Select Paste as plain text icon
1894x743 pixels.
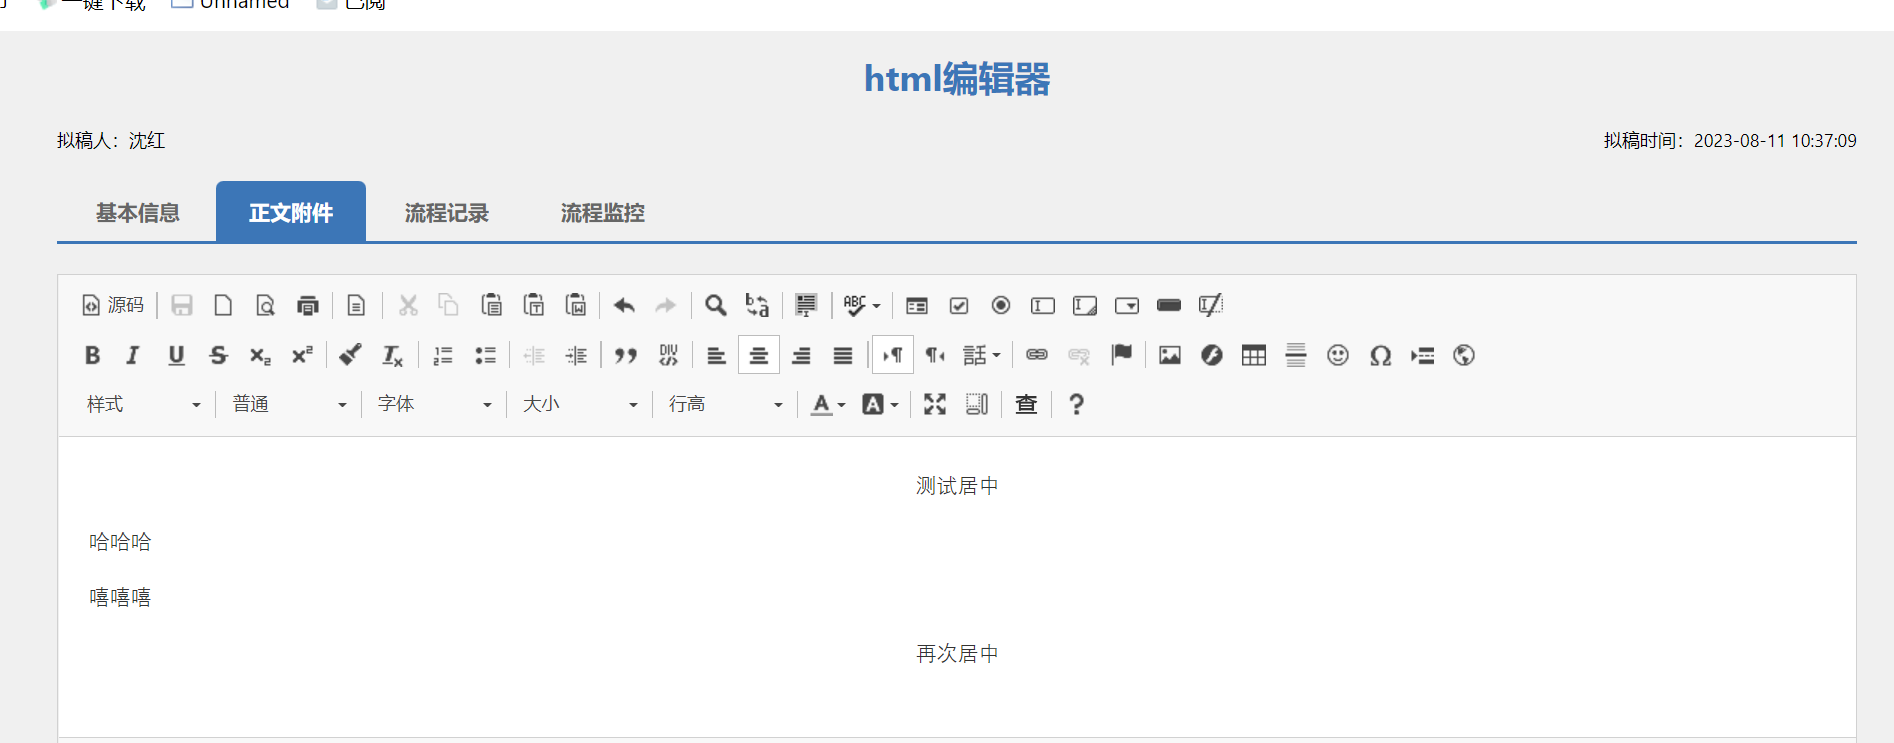(x=534, y=305)
